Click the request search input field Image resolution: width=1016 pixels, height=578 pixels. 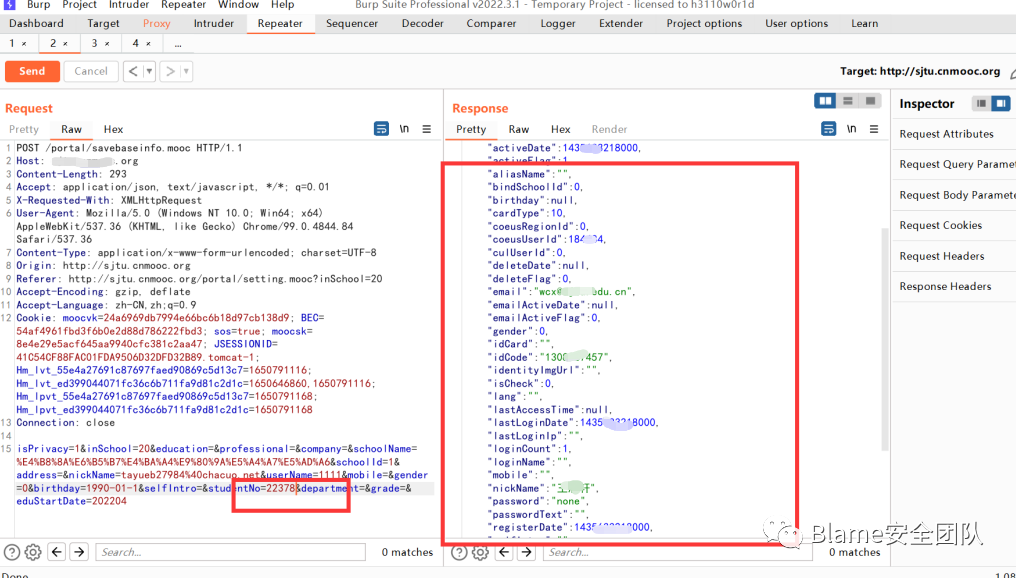point(231,552)
